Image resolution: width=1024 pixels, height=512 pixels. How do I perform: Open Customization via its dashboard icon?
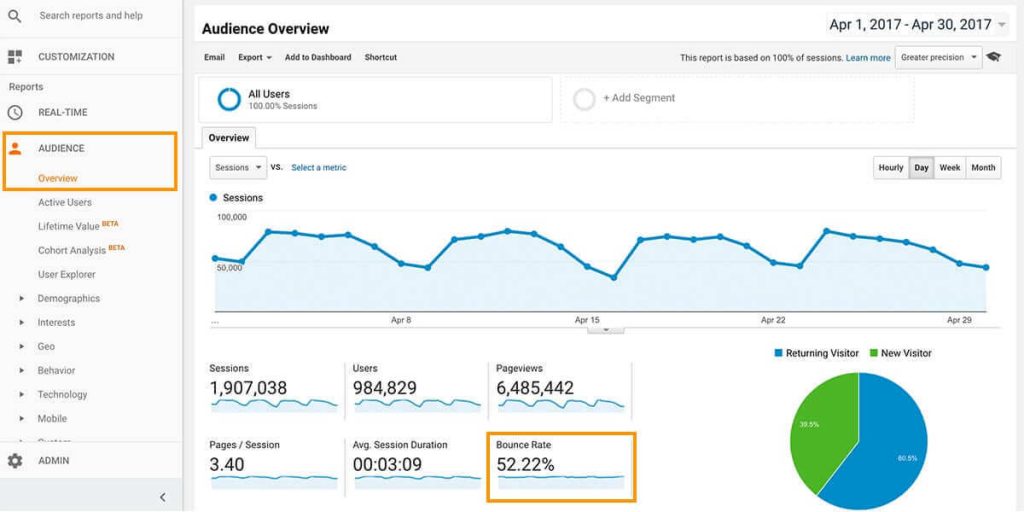[14, 57]
